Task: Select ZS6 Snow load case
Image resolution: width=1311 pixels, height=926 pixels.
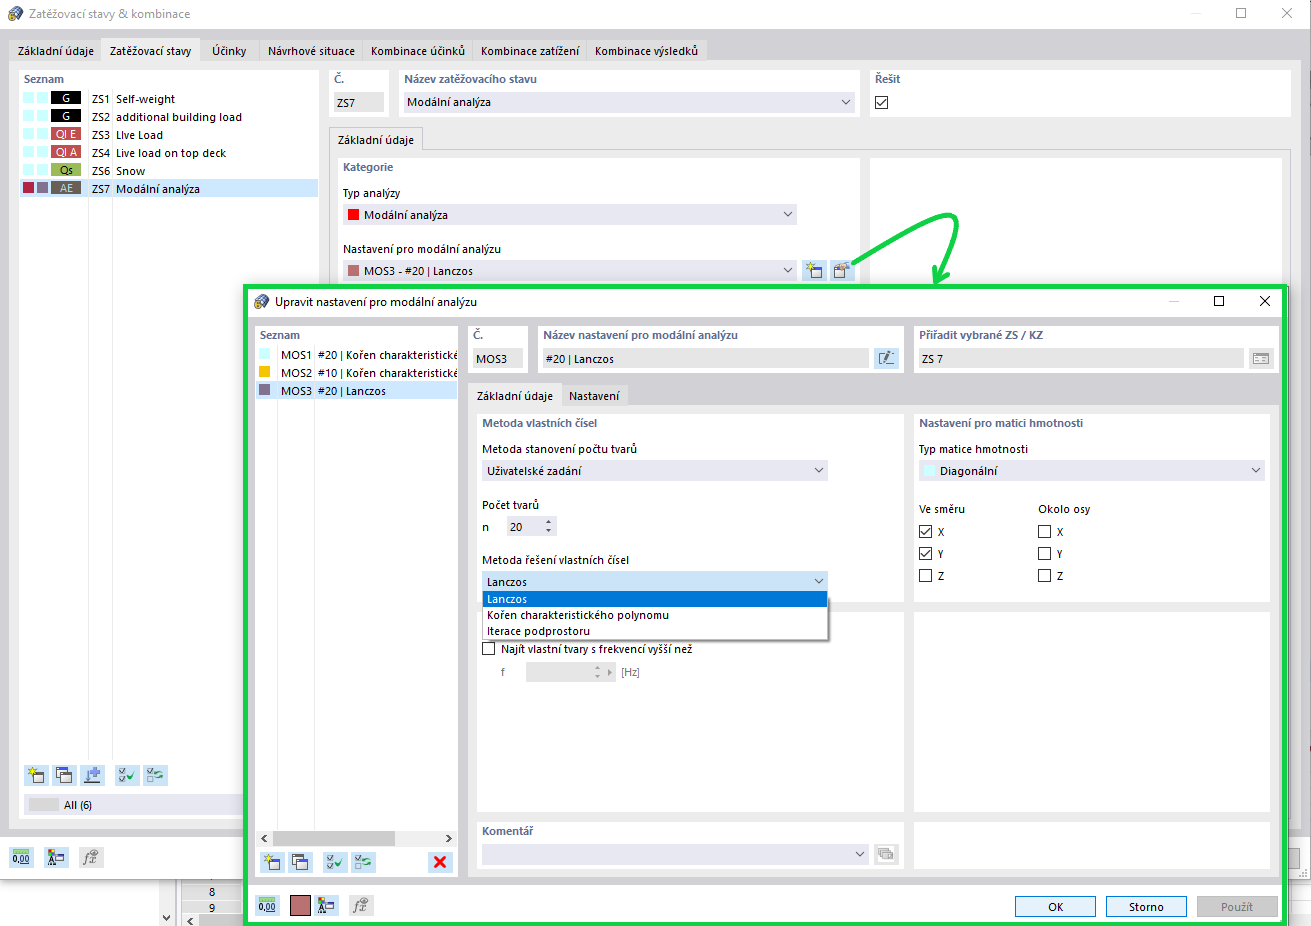Action: (x=169, y=171)
